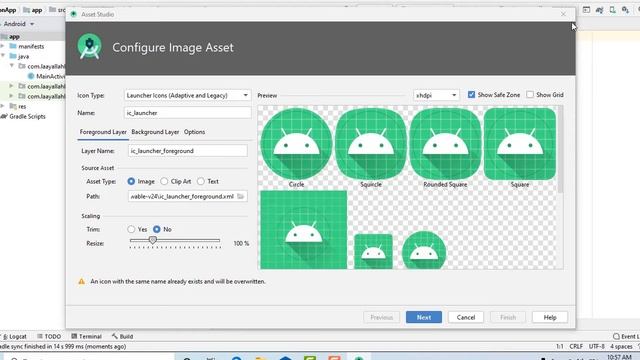The height and width of the screenshot is (360, 640).
Task: Open the Android project view dropdown
Action: click(19, 24)
